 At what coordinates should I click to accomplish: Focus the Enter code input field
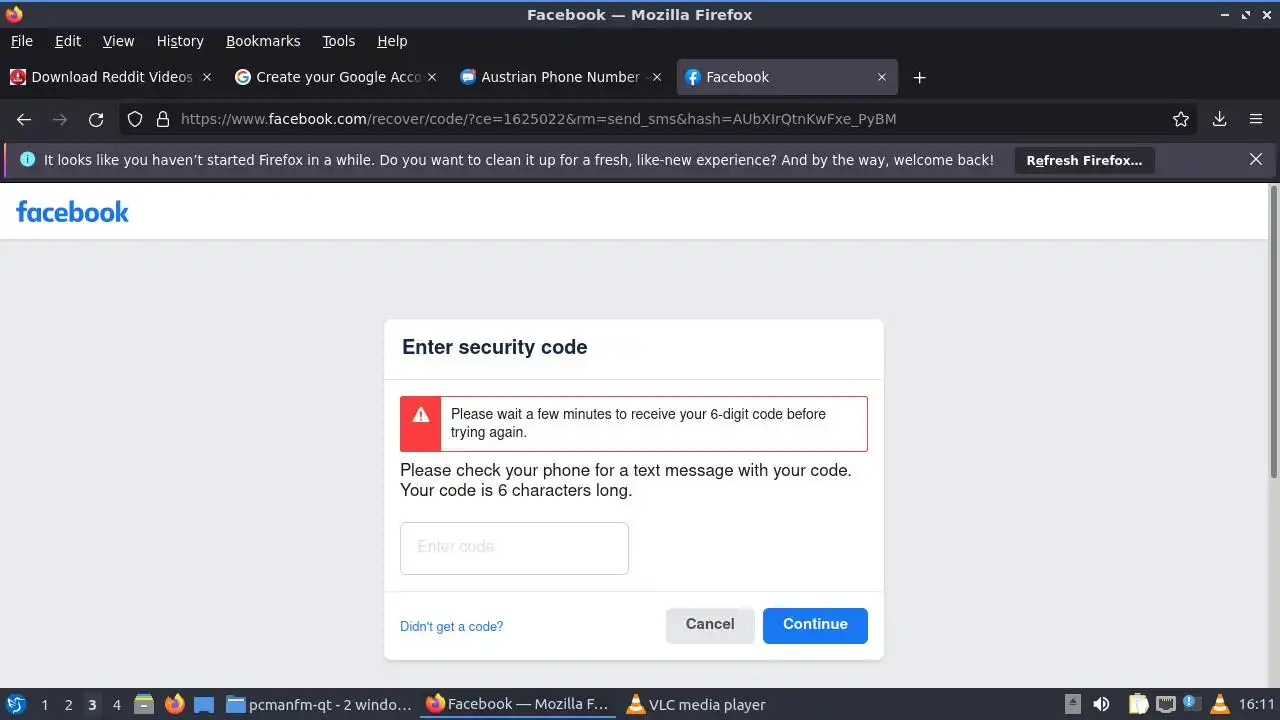[514, 548]
